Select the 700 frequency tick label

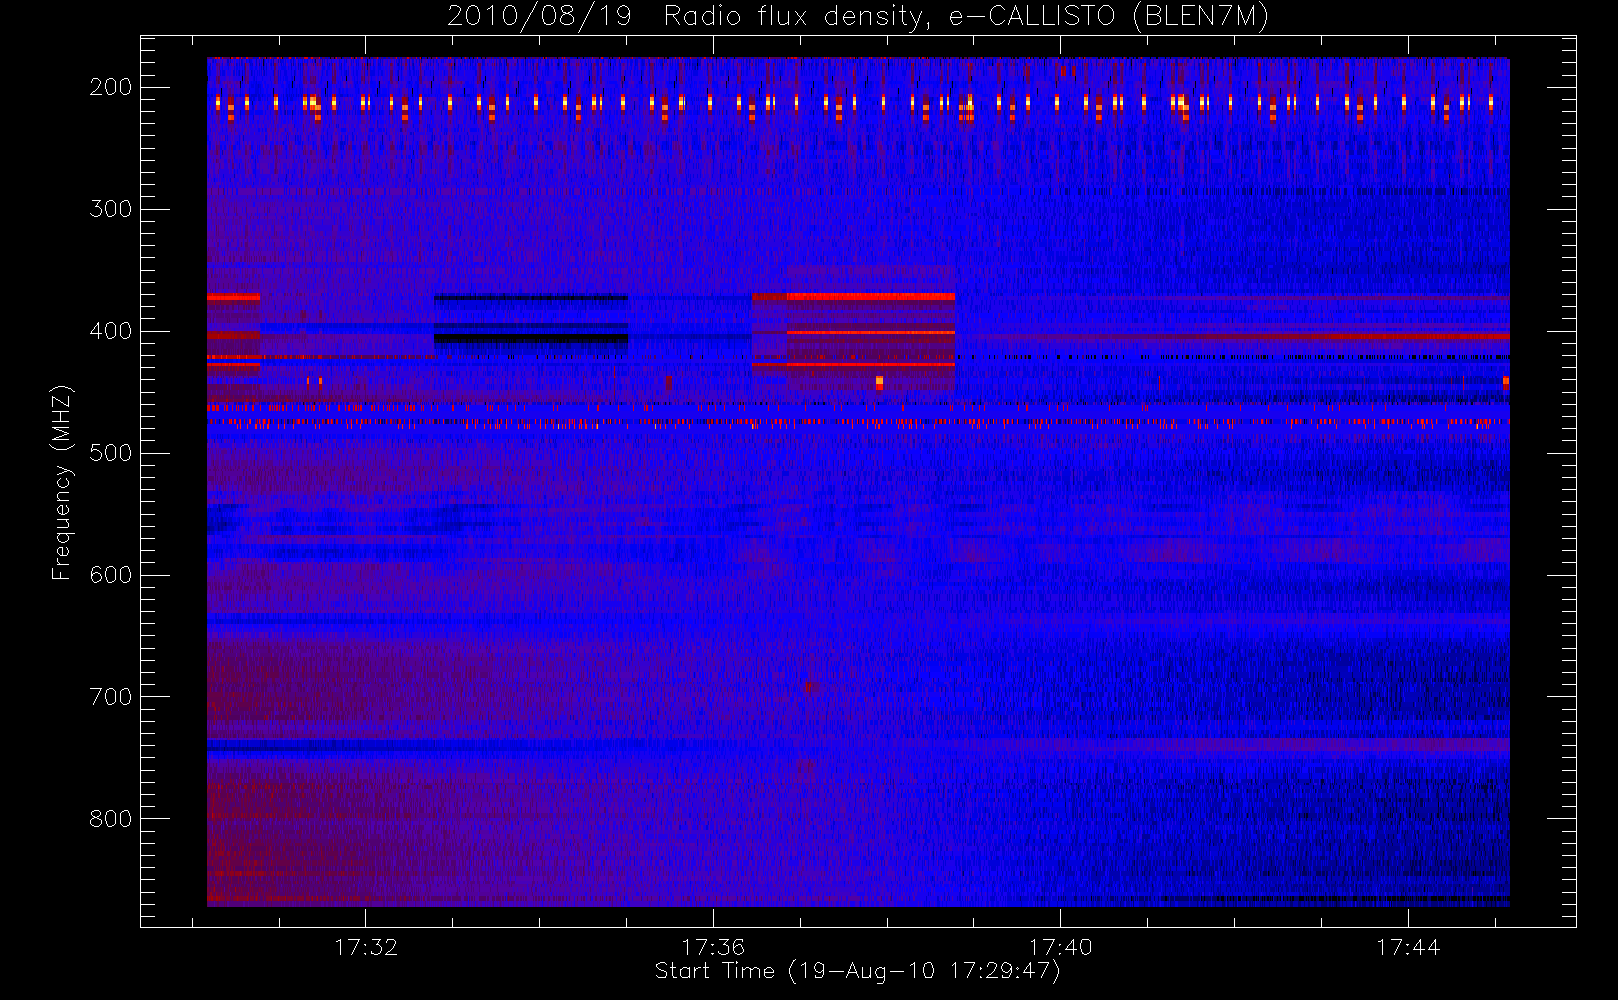[x=111, y=697]
